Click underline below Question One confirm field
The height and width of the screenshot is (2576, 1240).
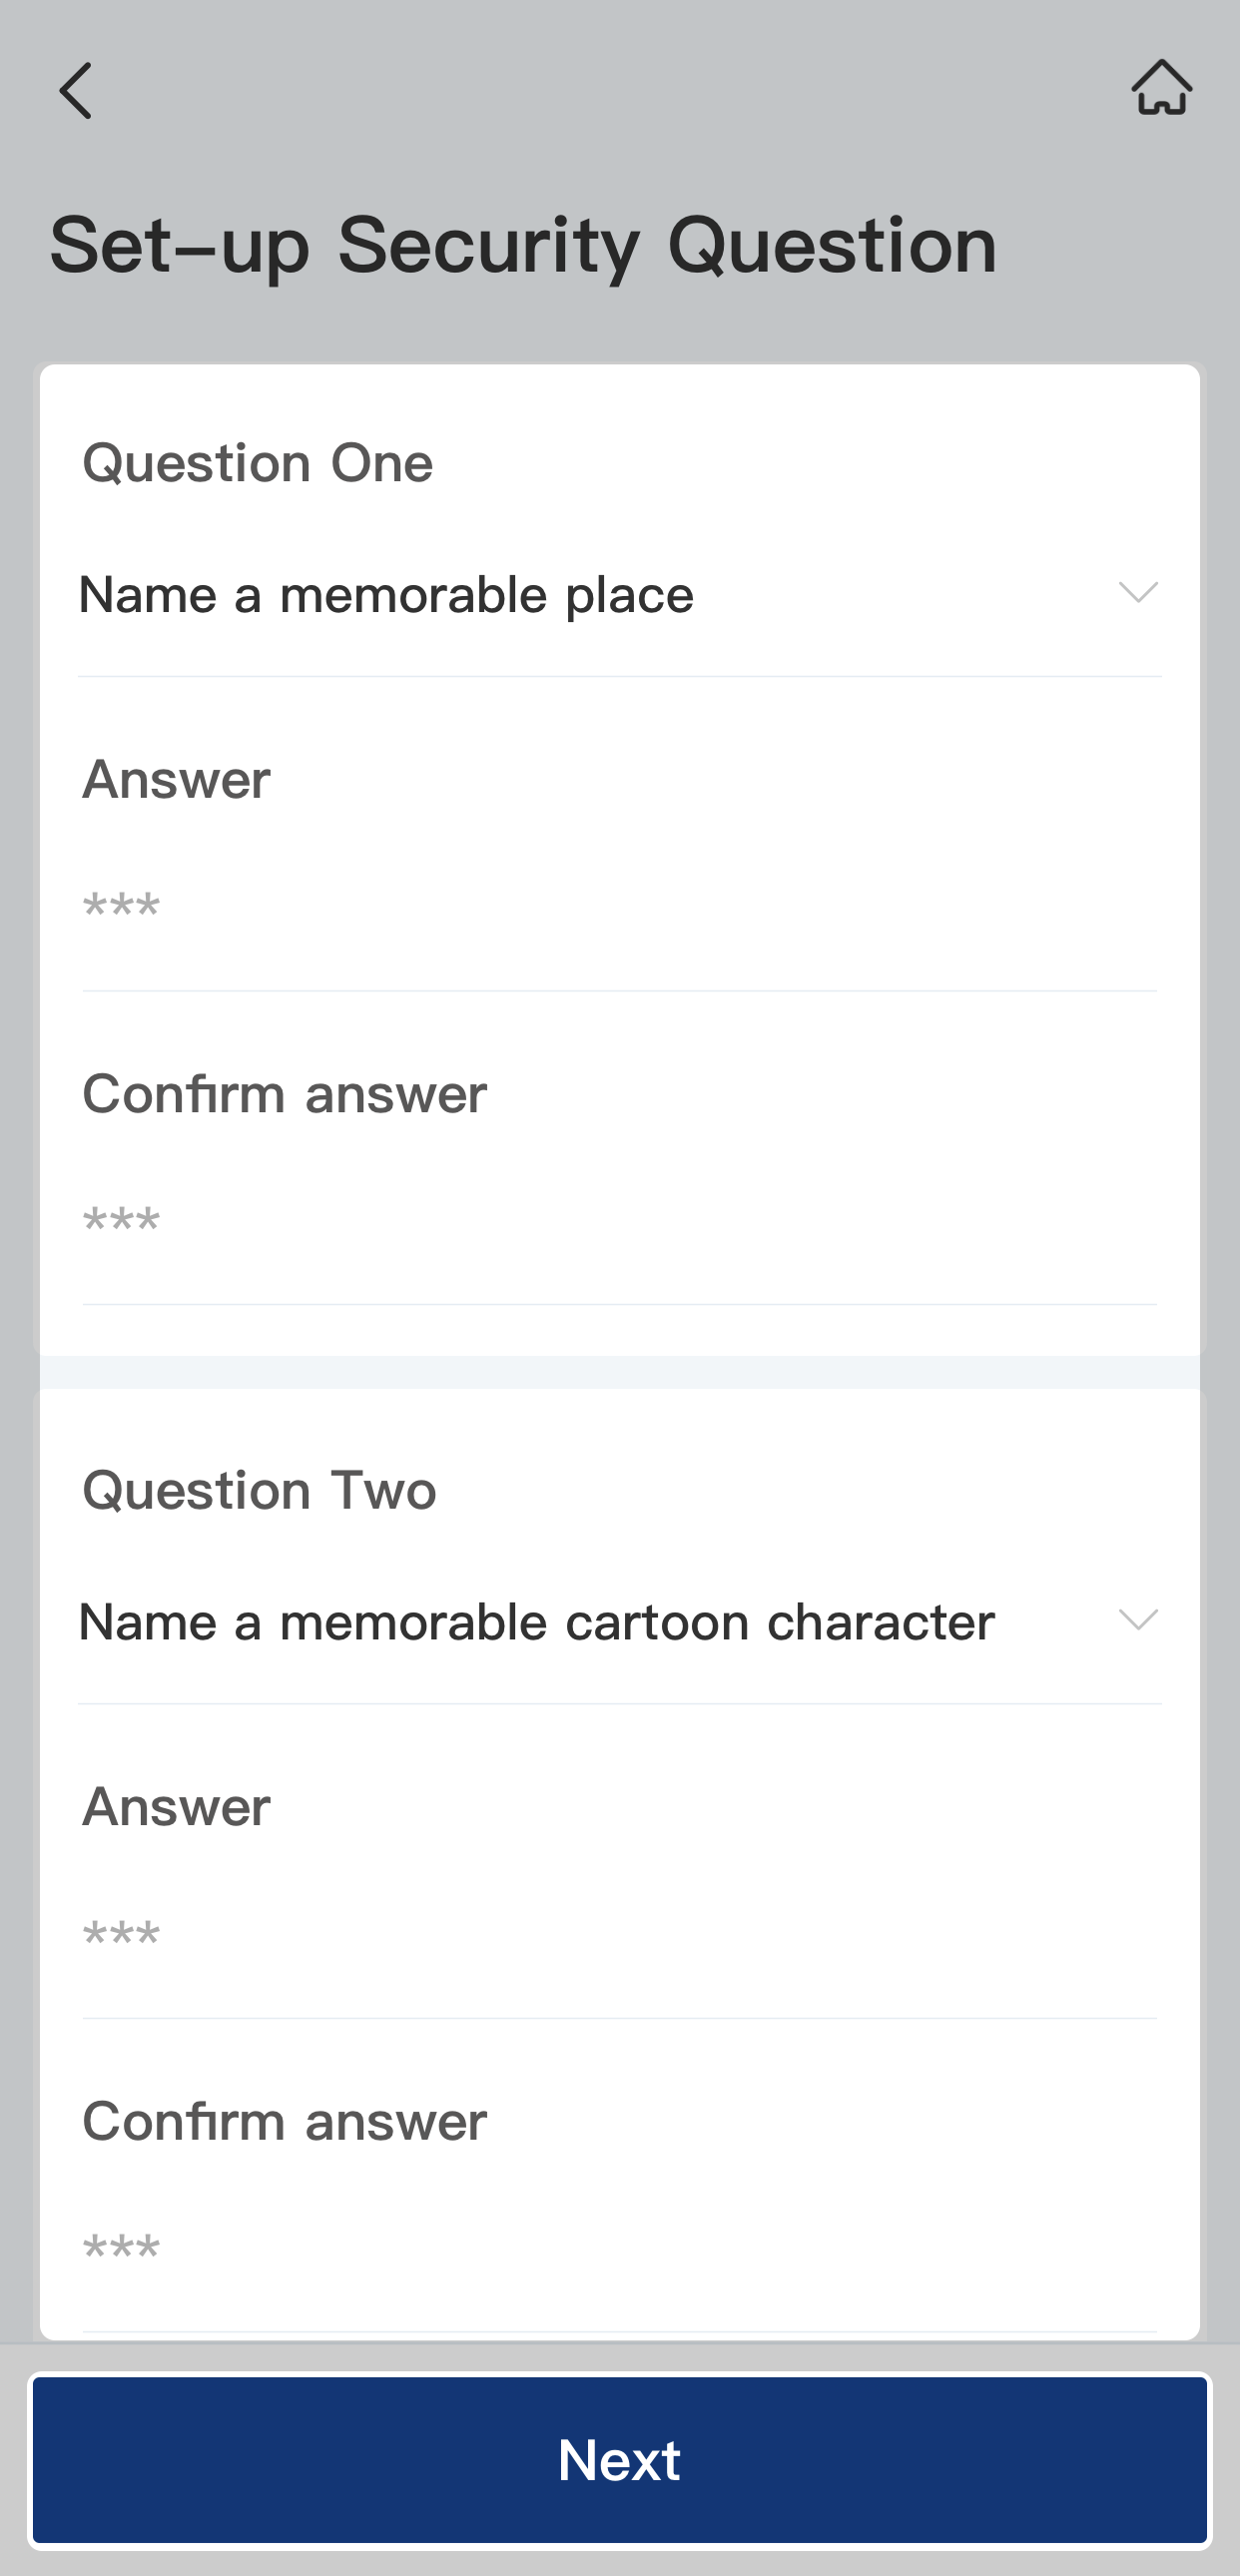tap(620, 1304)
